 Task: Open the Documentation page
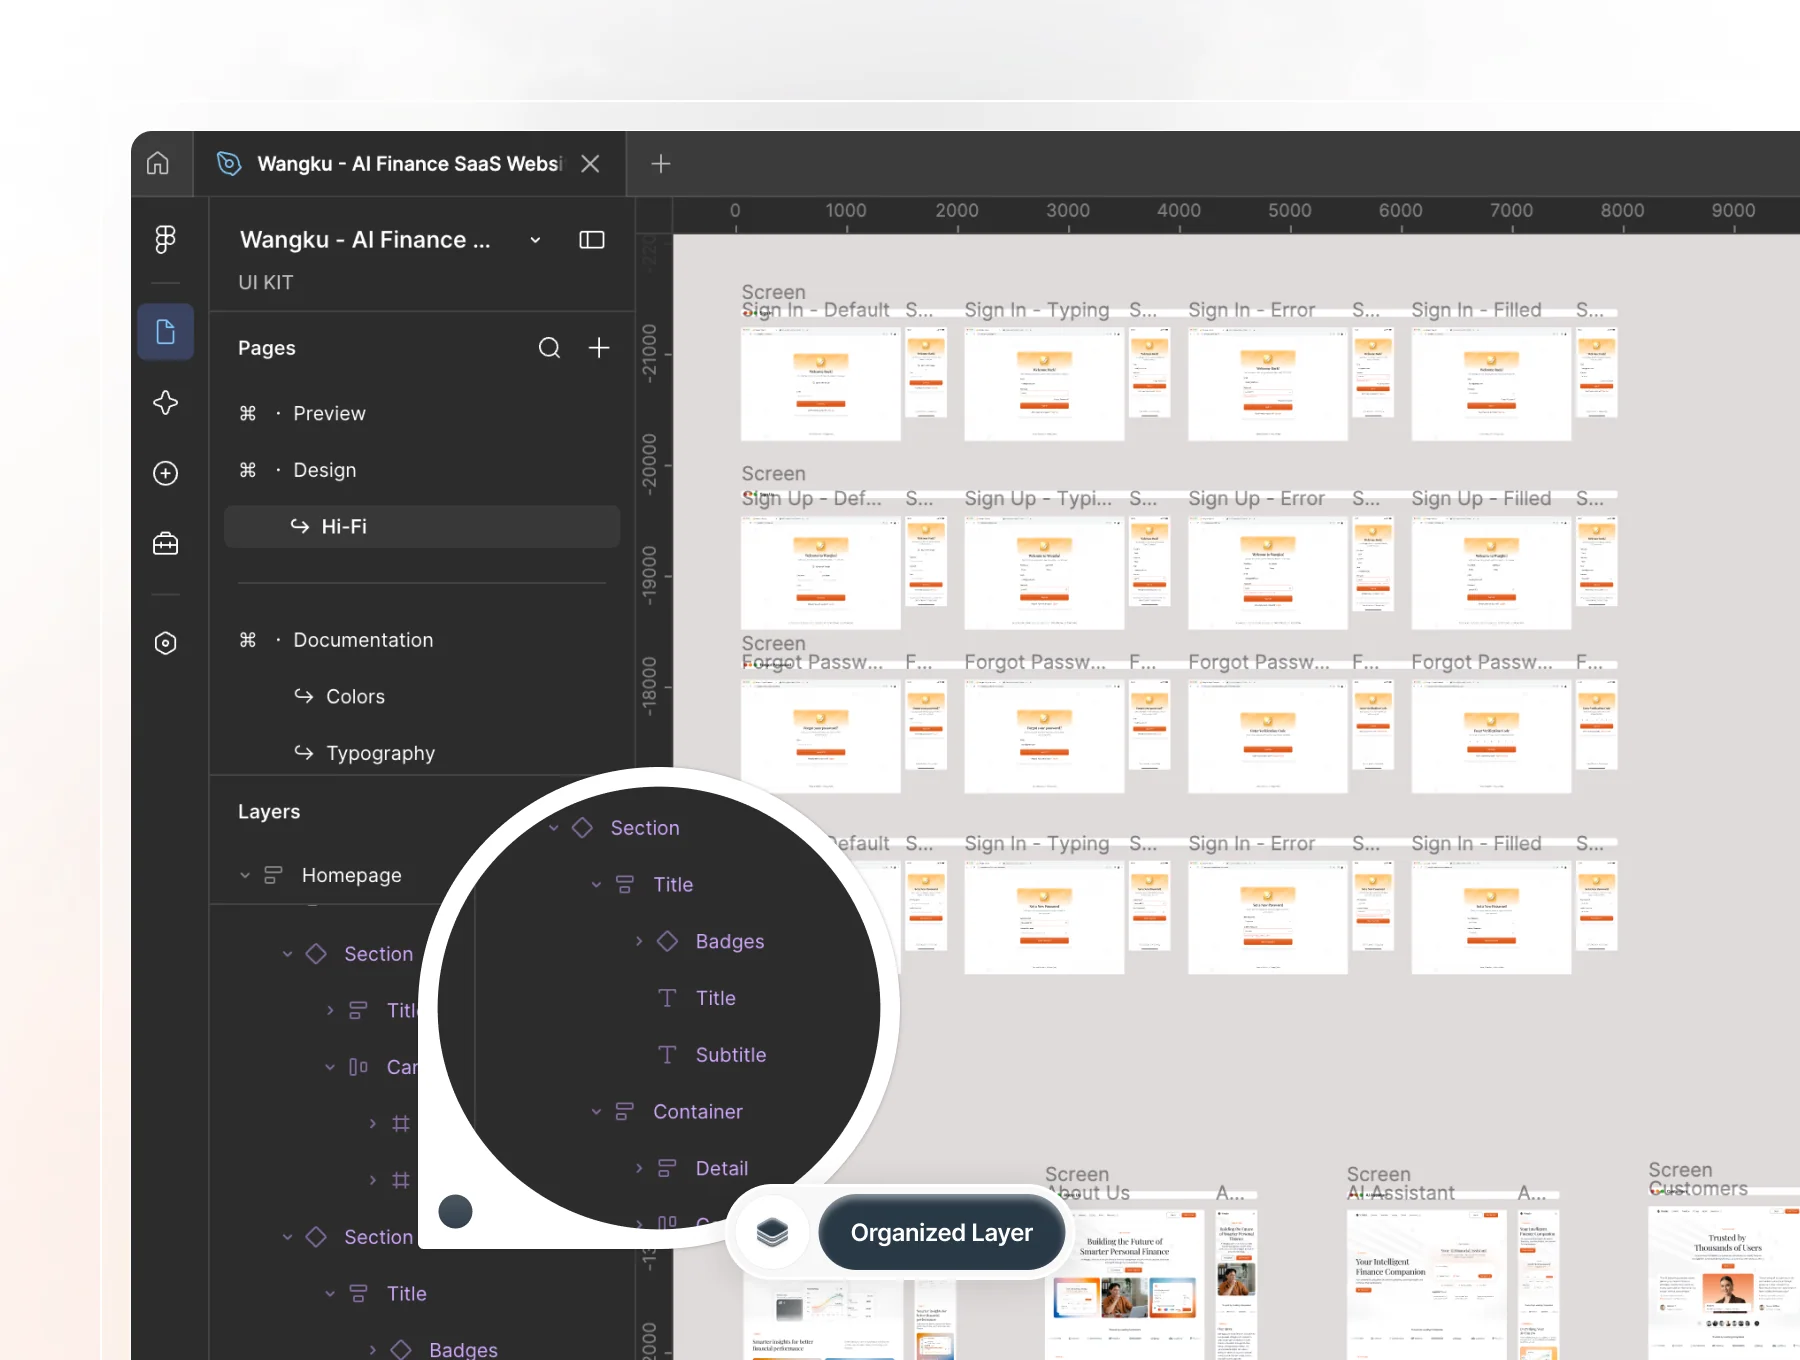pos(363,640)
